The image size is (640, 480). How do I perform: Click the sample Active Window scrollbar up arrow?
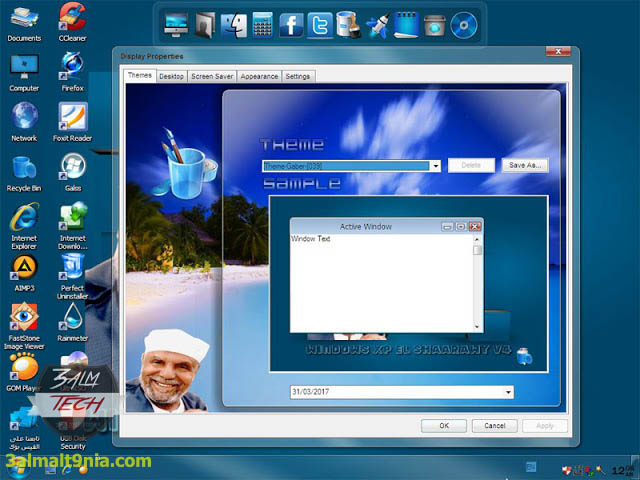477,239
